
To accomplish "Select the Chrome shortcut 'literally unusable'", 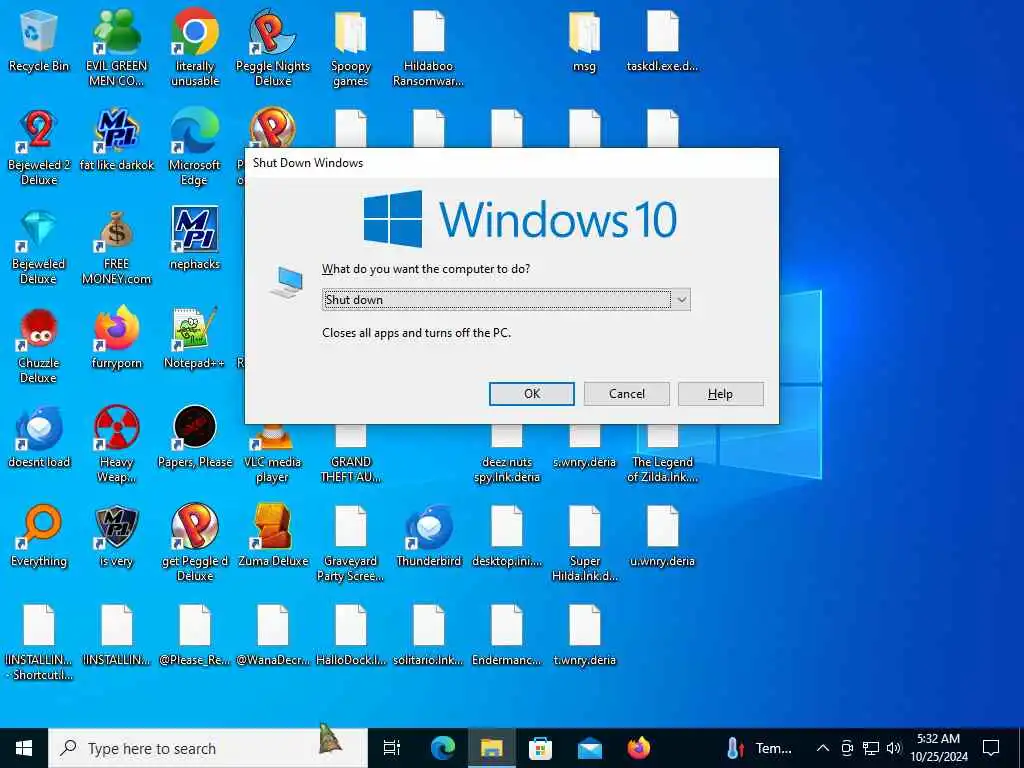I will click(195, 48).
